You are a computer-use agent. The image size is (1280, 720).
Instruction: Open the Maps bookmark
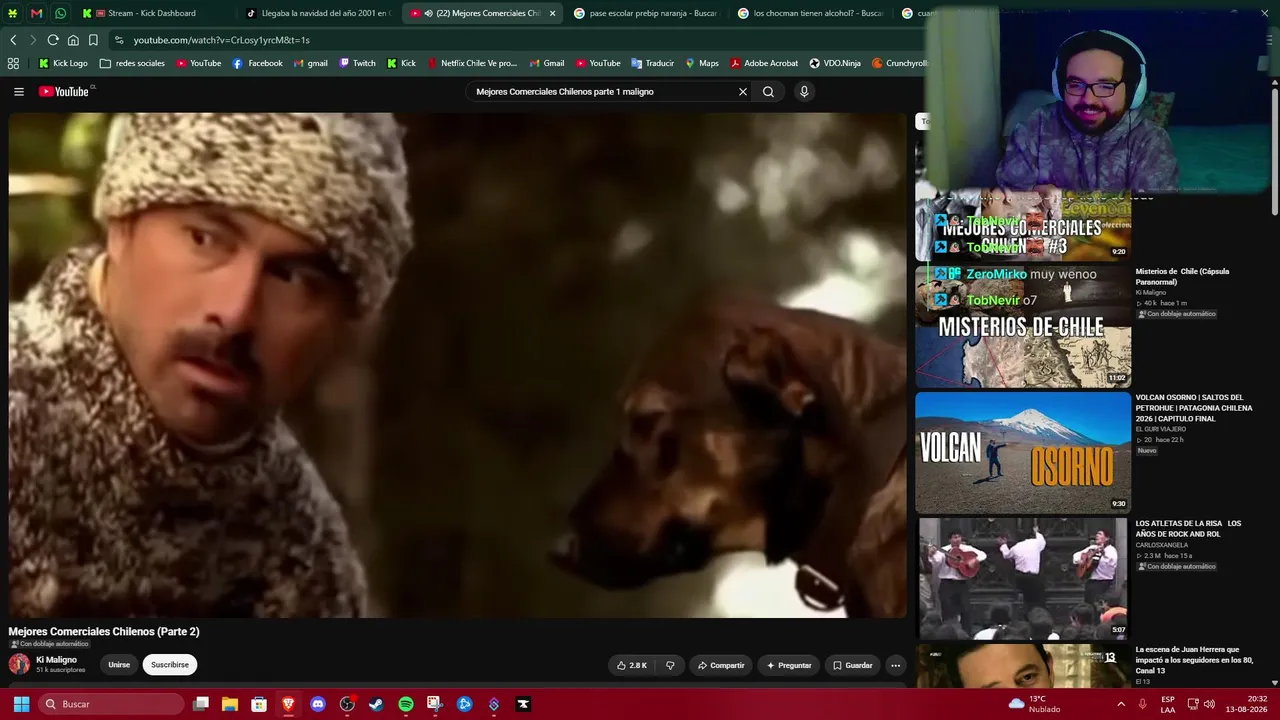click(x=701, y=63)
